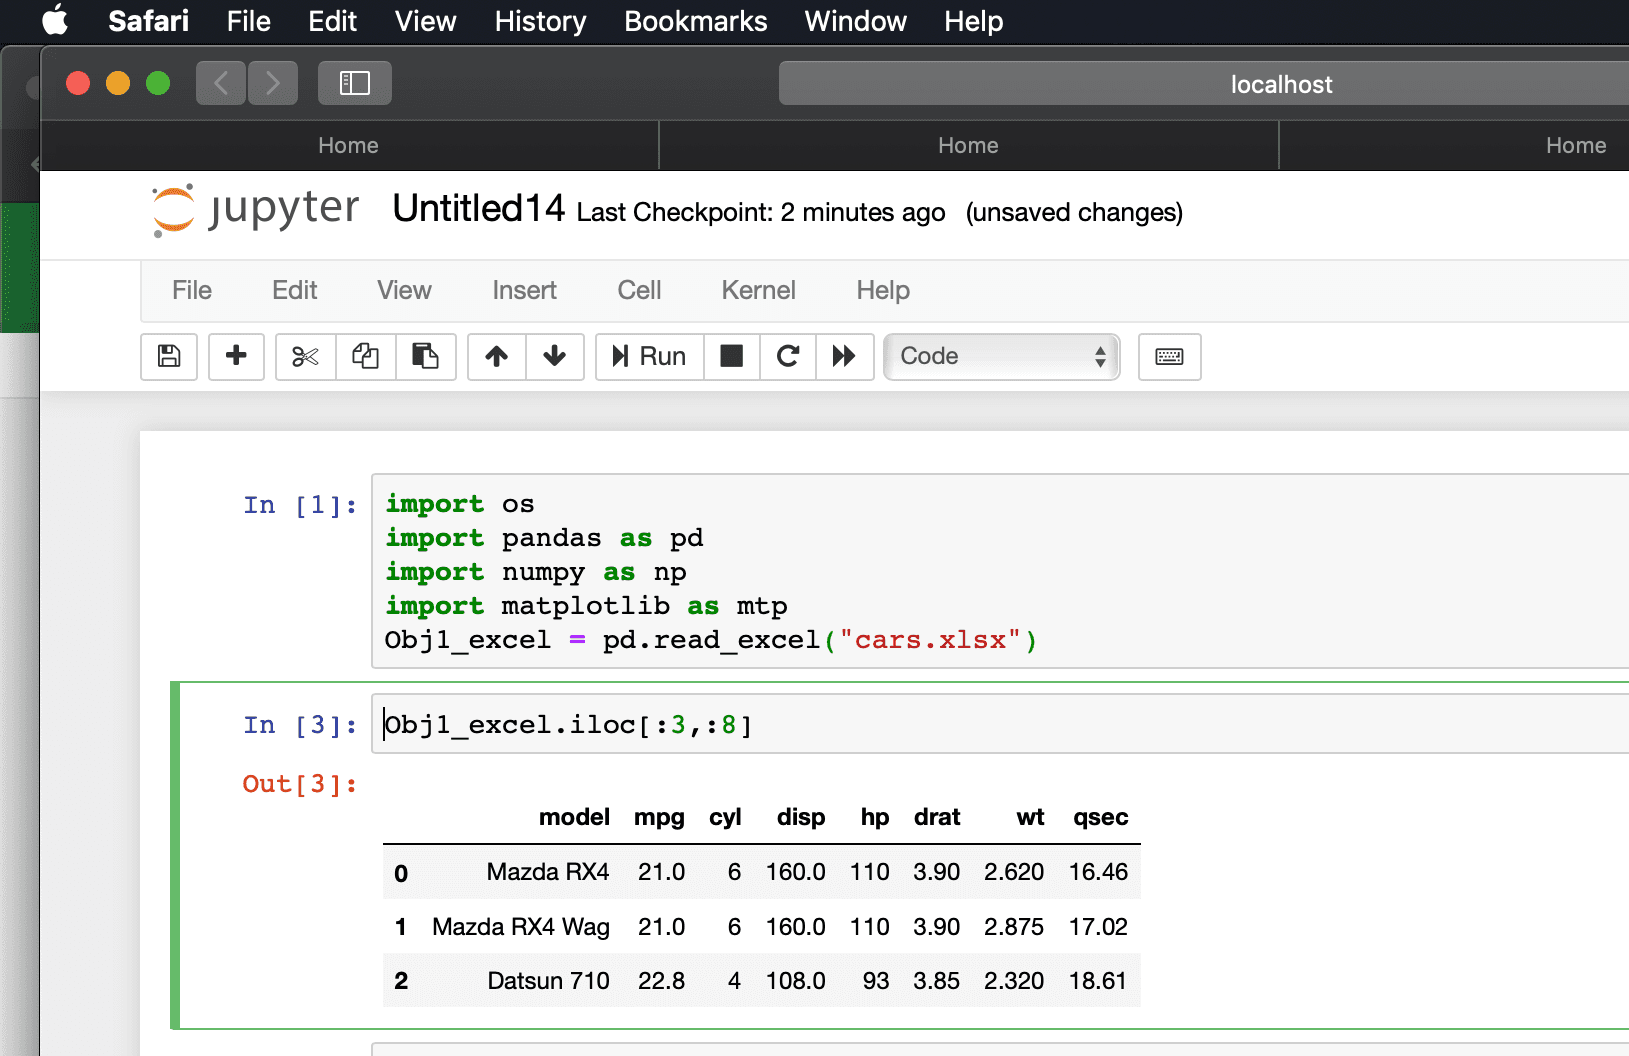Open Safari Window menu
This screenshot has width=1629, height=1056.
tap(855, 21)
